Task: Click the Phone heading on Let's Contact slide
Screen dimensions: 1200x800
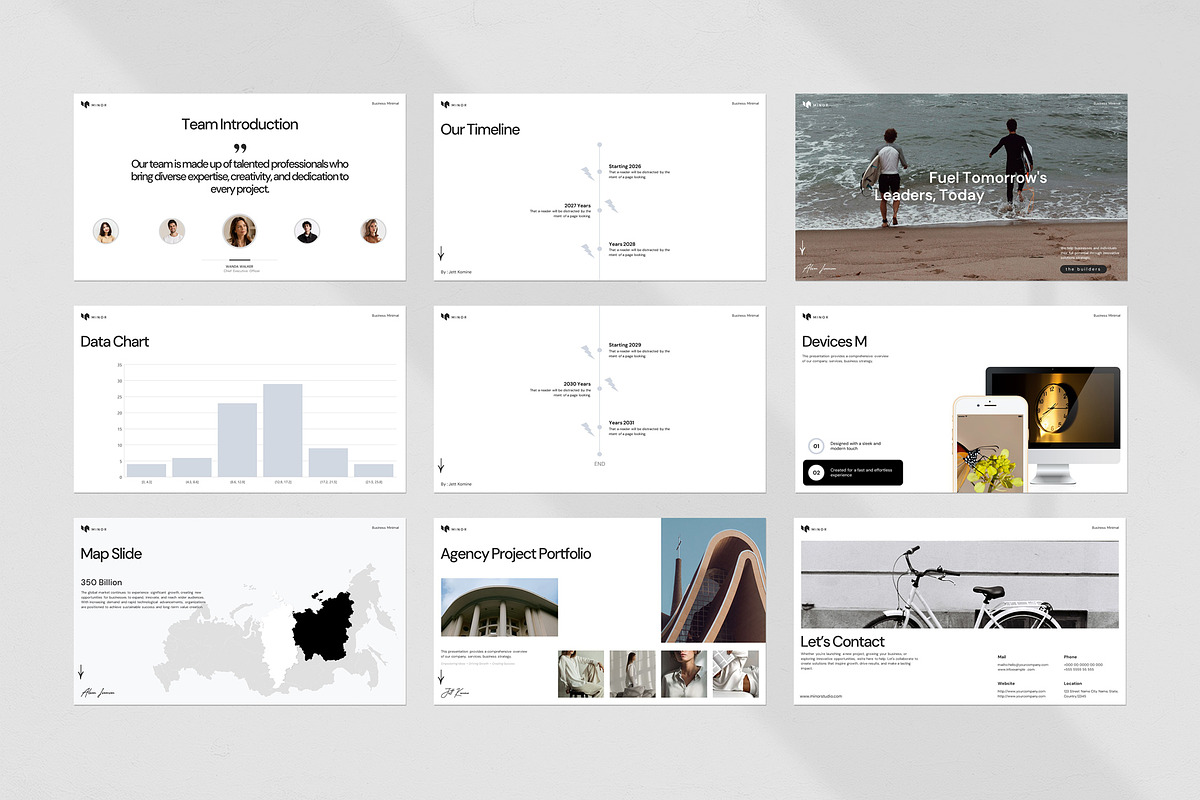Action: (1070, 657)
